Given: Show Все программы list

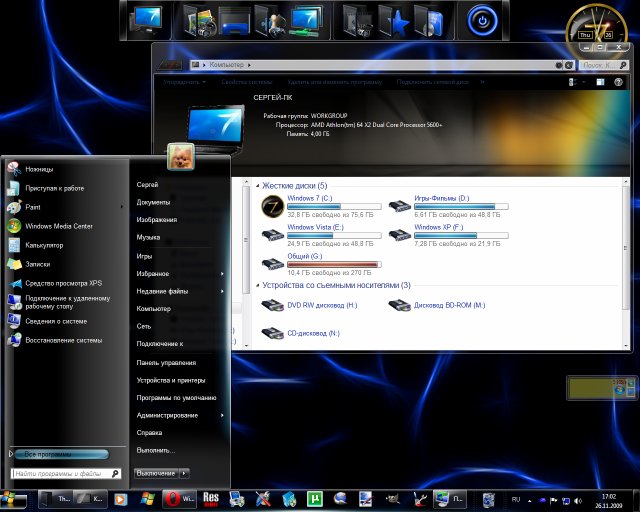Looking at the screenshot, I should (48, 454).
